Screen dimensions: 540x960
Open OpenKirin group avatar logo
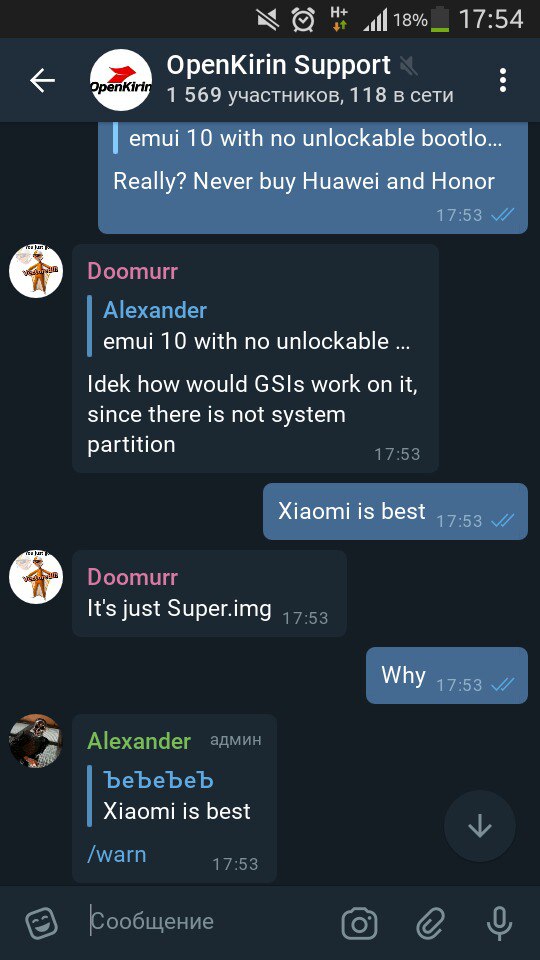click(x=121, y=80)
